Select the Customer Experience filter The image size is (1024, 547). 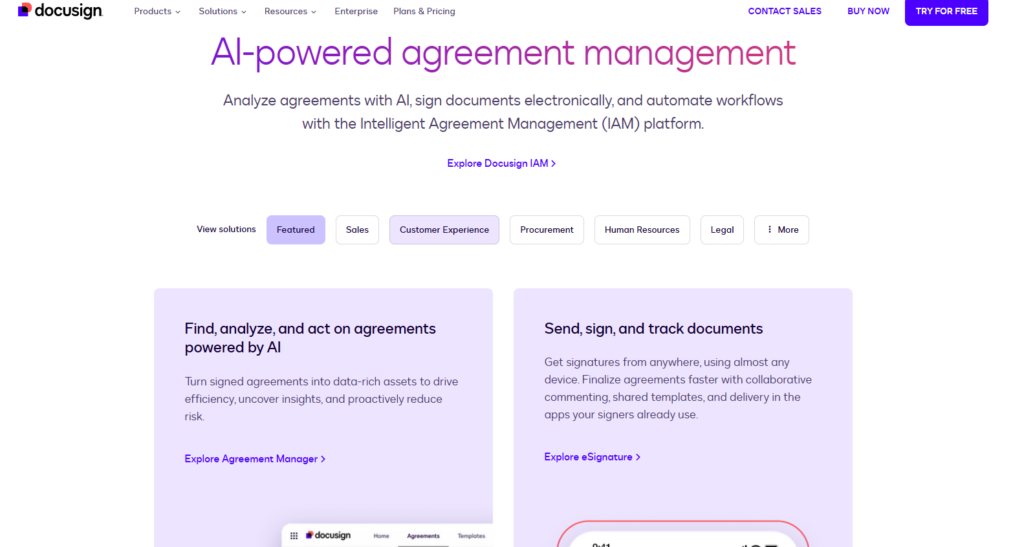tap(444, 230)
